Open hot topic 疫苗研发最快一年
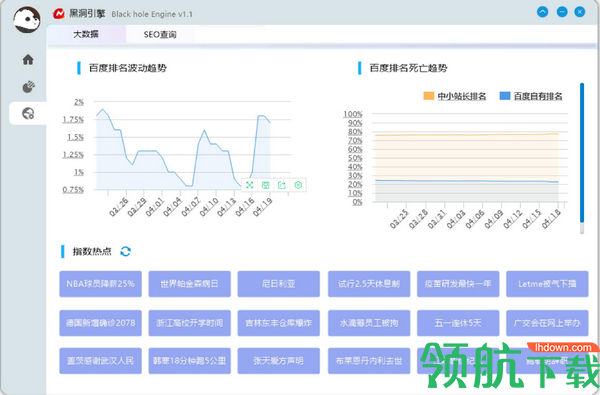Screen dimensions: 600x395 [x=458, y=284]
